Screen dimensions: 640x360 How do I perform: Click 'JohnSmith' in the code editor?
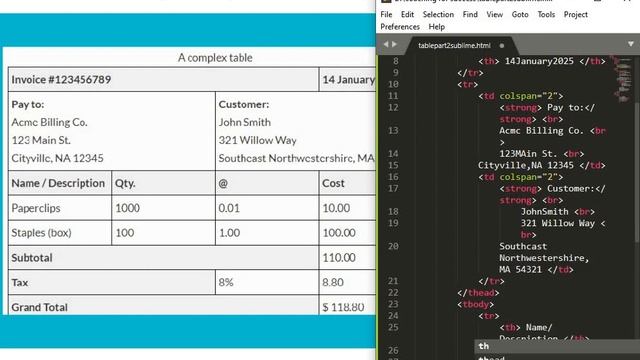[x=544, y=211]
